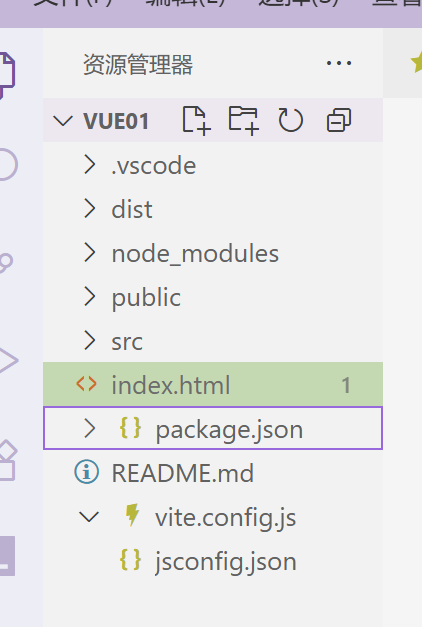Refresh the explorer with the circular arrow icon
Screen dimensions: 422x627
click(291, 120)
